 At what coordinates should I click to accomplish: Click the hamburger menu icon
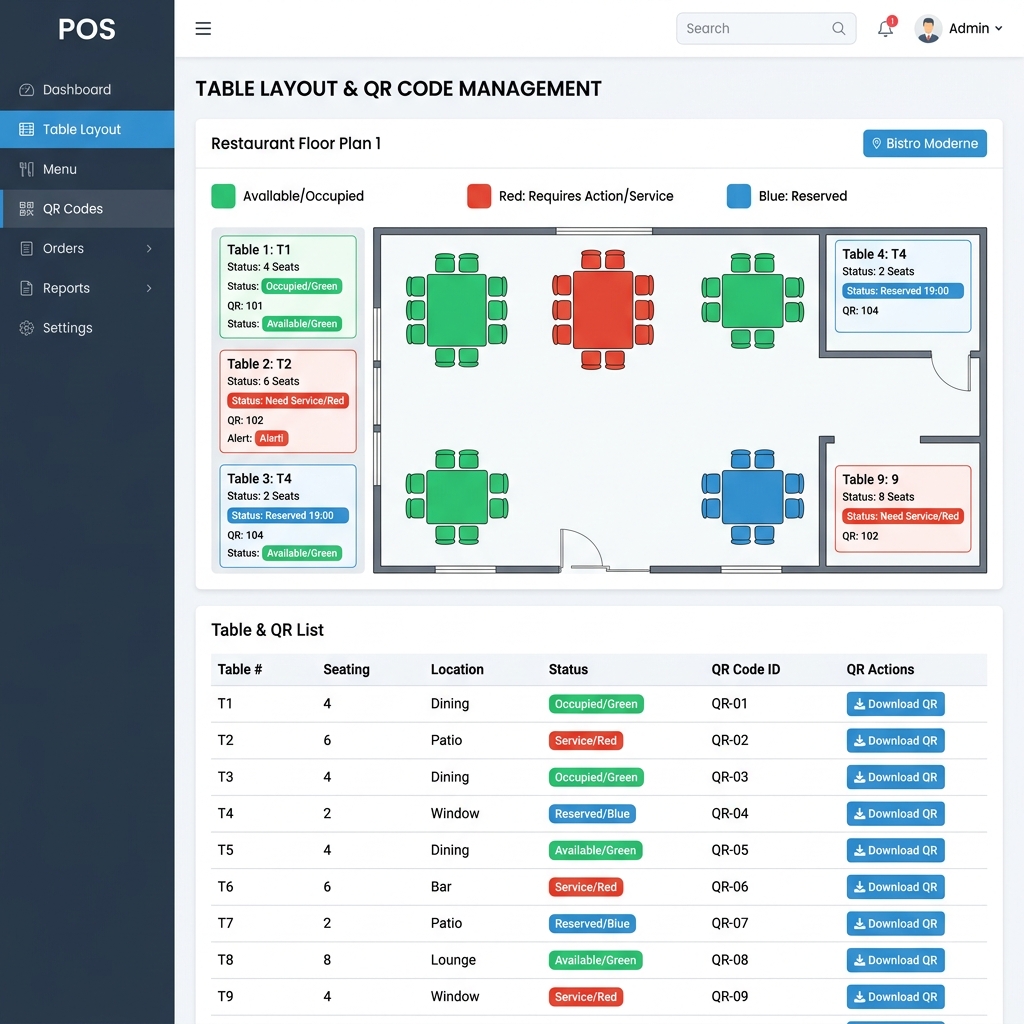tap(203, 29)
